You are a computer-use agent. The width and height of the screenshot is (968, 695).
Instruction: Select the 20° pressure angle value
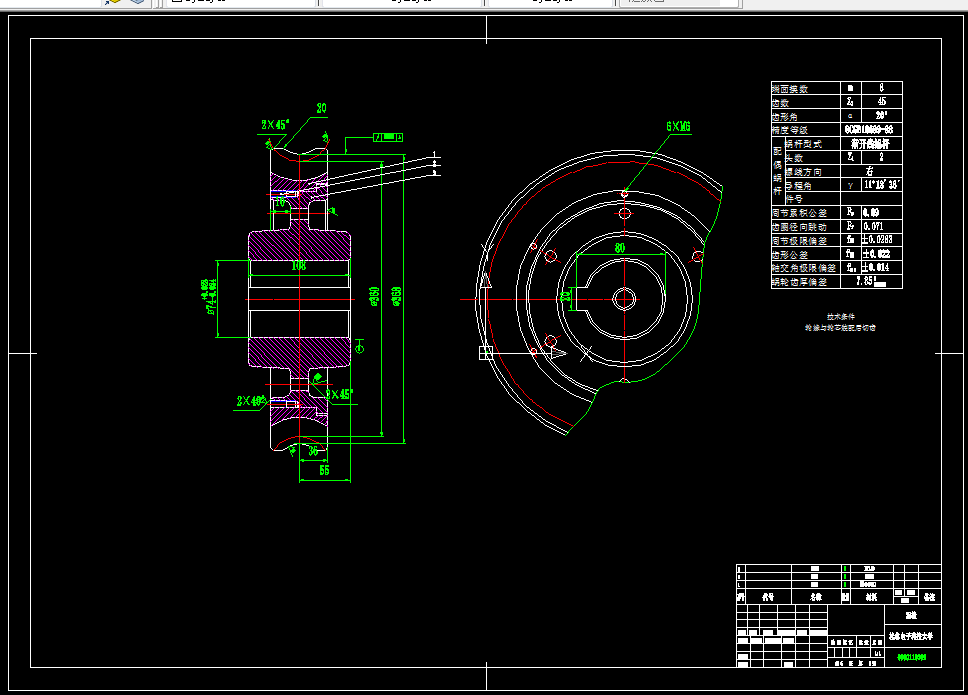[882, 115]
